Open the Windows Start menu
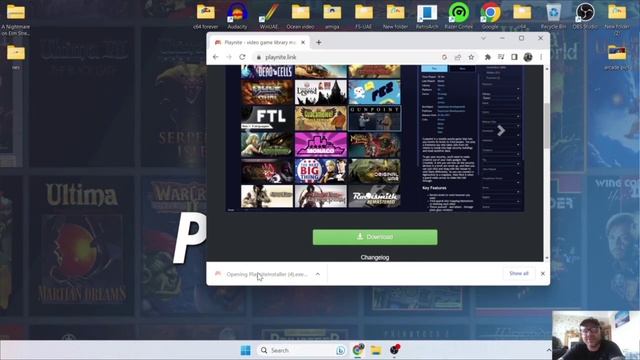 (246, 350)
